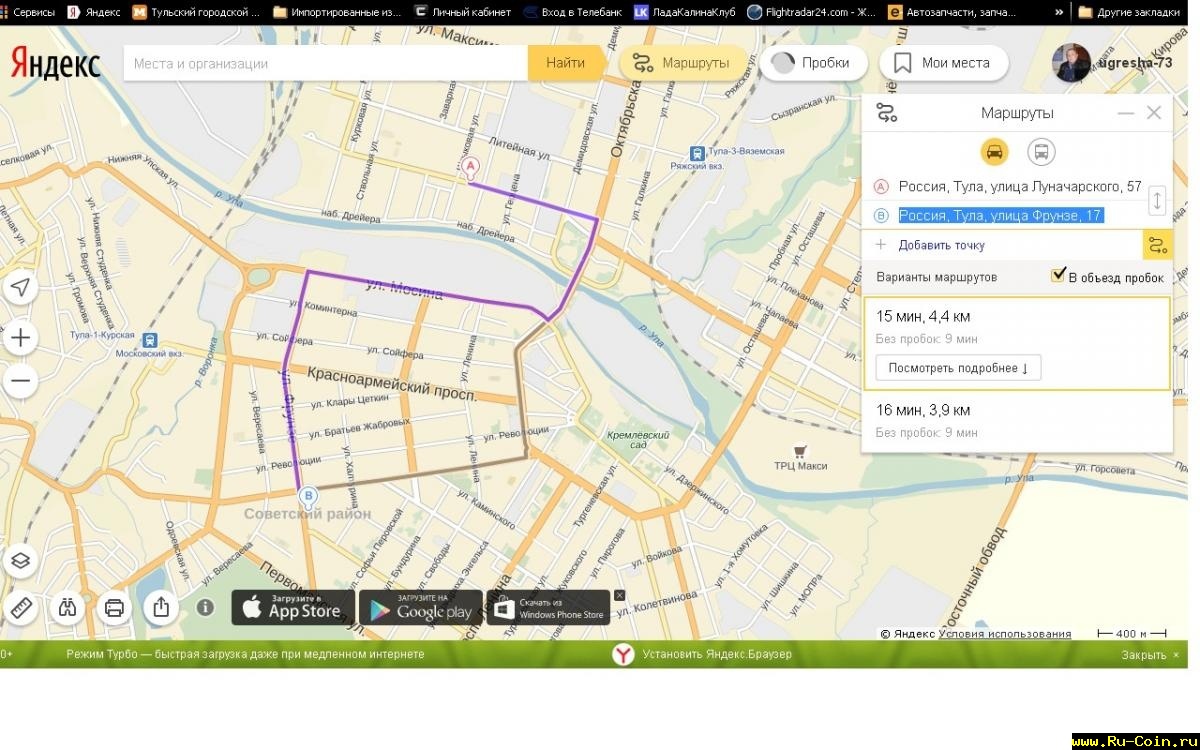This screenshot has width=1200, height=750.
Task: Open the Windows Phone Store badge
Action: (x=549, y=607)
